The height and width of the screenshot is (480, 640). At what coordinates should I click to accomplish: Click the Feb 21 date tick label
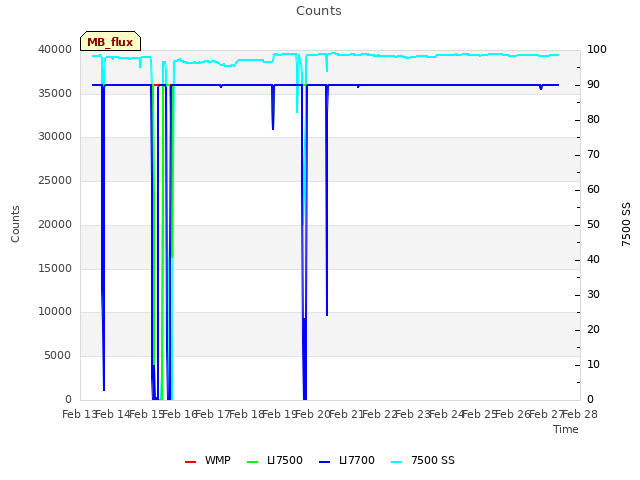coord(346,414)
